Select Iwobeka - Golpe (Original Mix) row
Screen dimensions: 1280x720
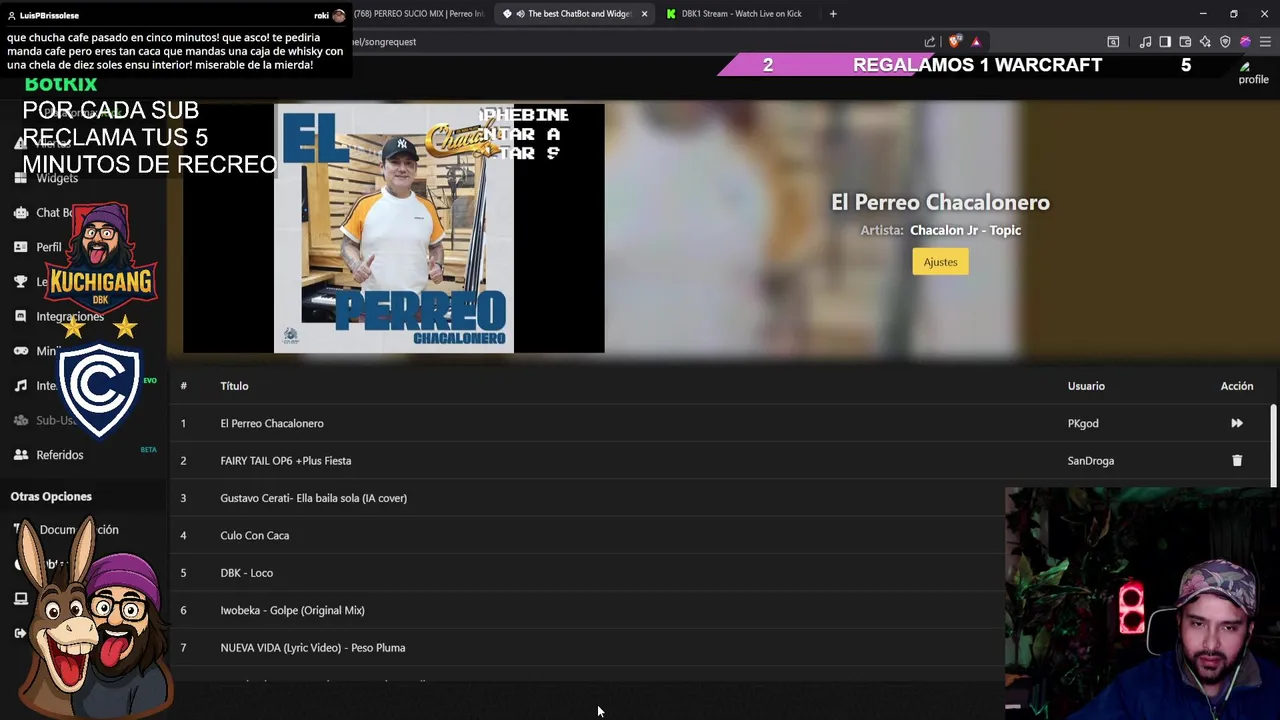coord(588,610)
